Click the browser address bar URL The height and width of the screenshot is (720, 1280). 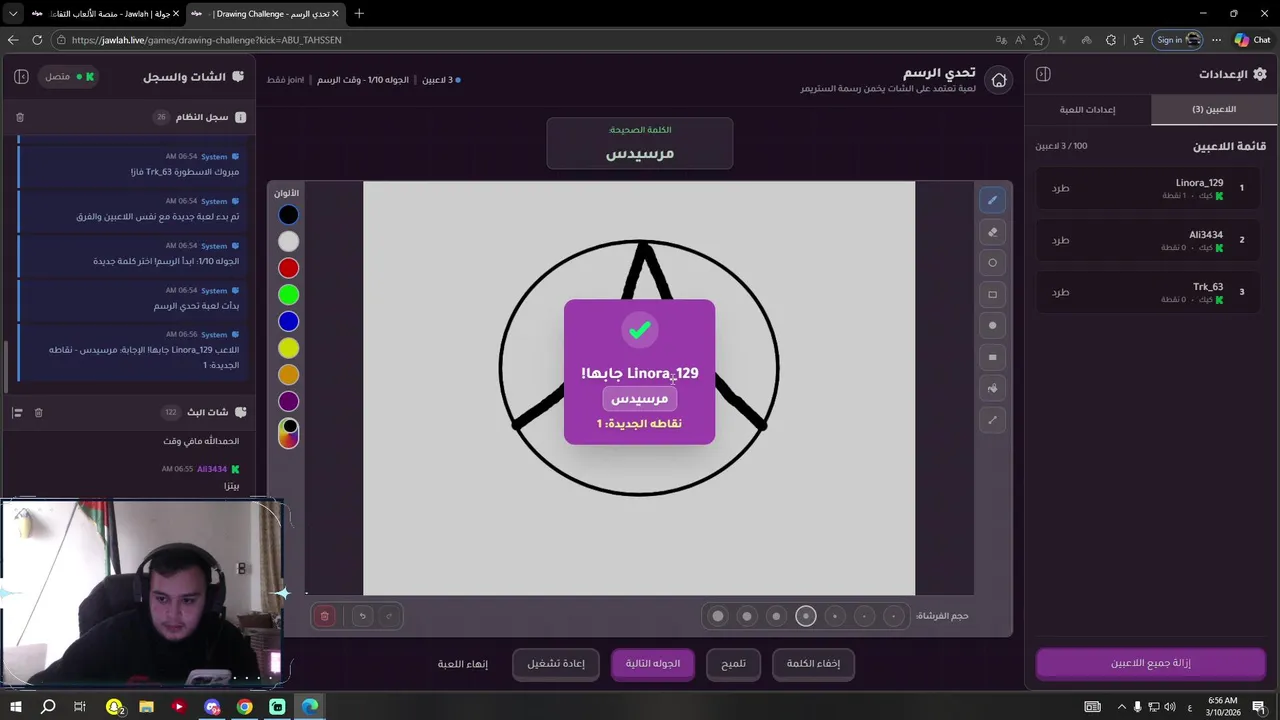coord(206,40)
